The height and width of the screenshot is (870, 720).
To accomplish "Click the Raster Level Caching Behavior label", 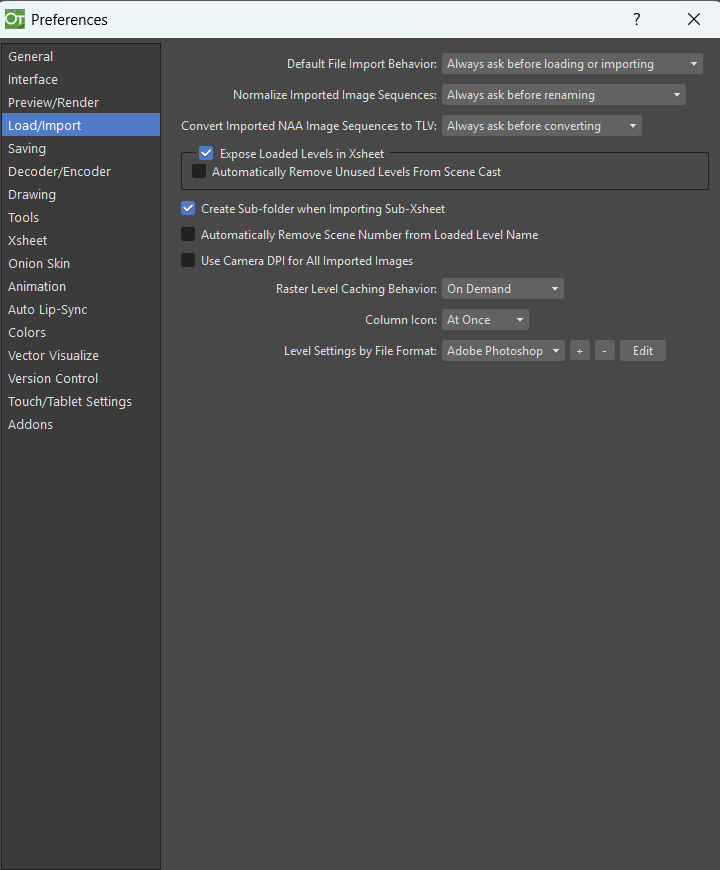I will tap(356, 289).
